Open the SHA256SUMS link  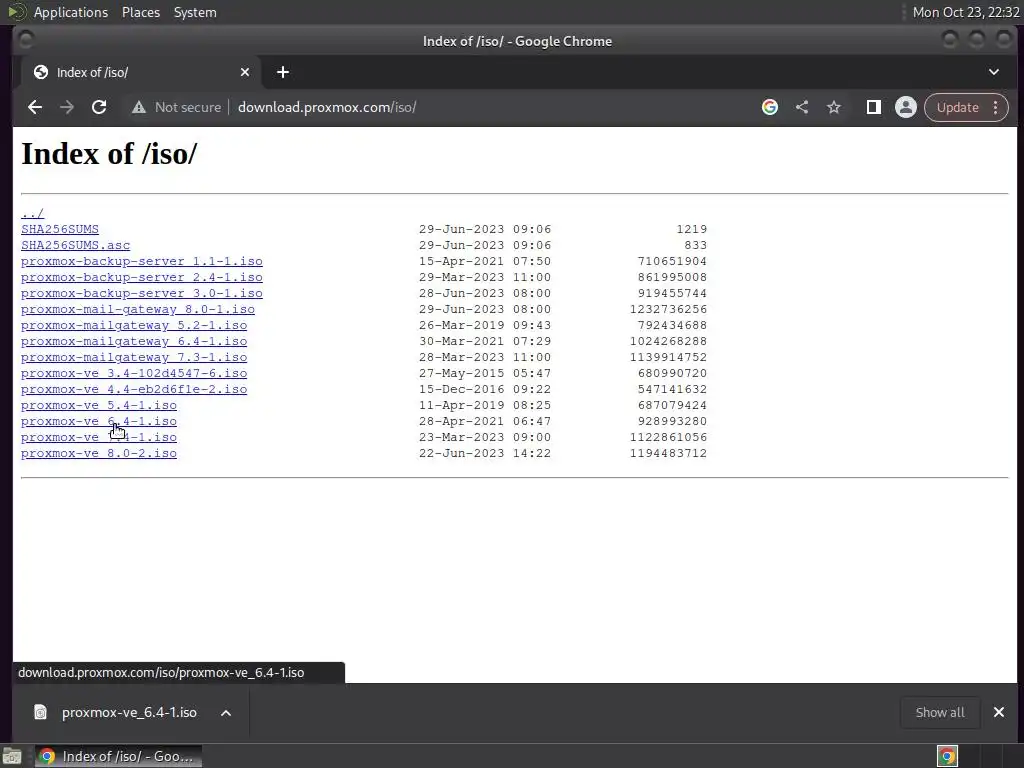pos(59,229)
